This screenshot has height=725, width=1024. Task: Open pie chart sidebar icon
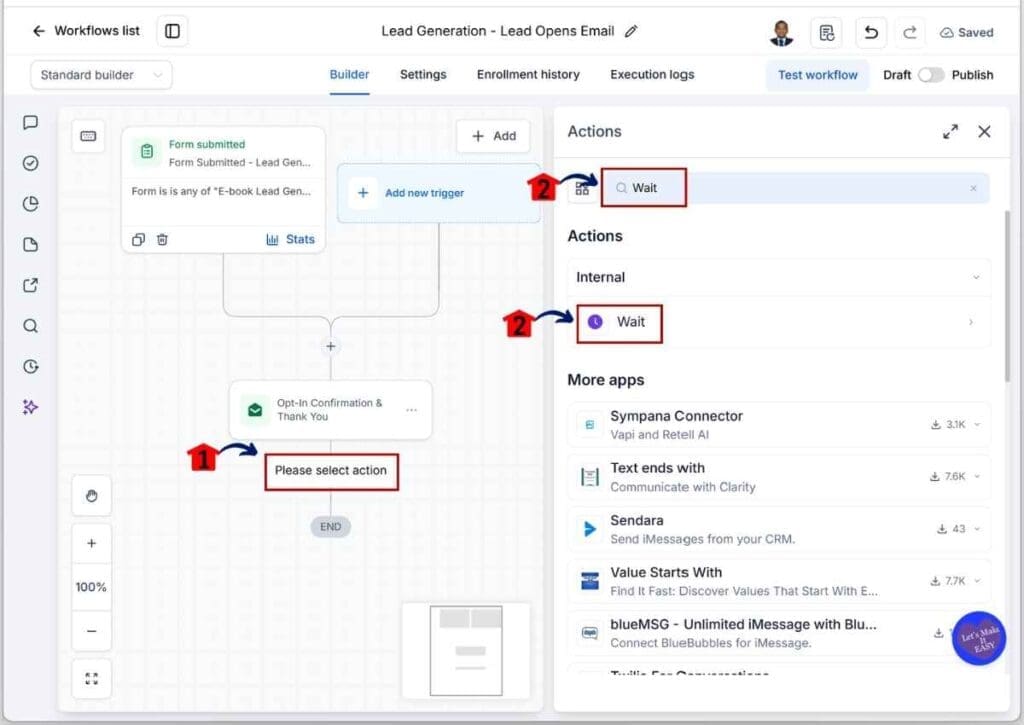(30, 204)
